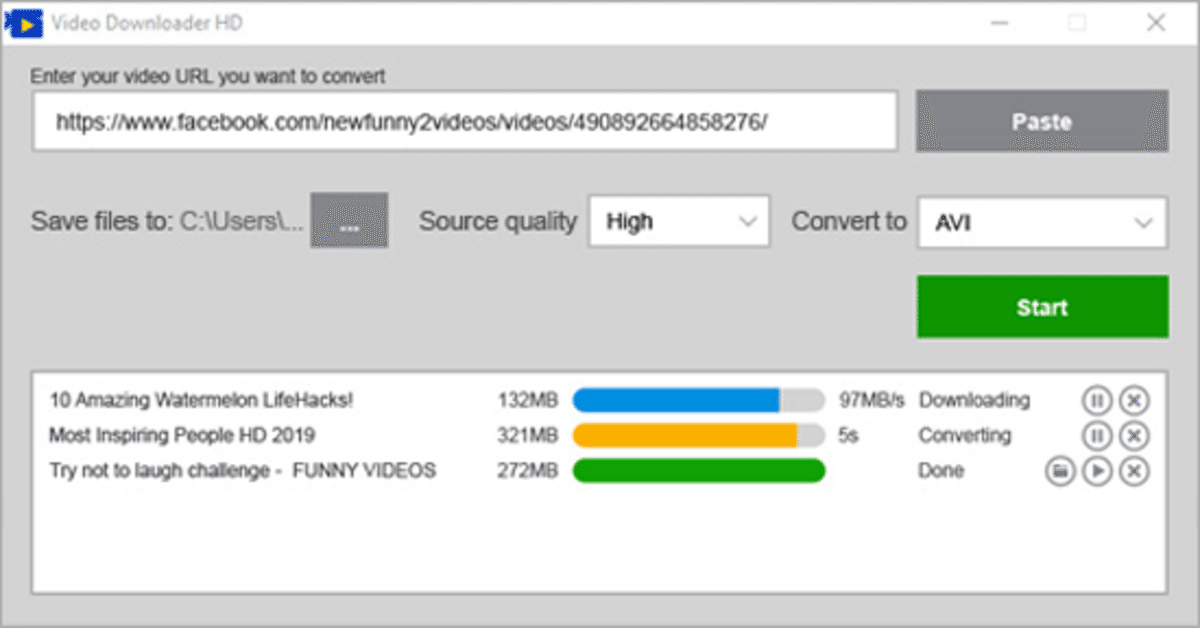Pause the Most Inspiring People conversion
This screenshot has height=628, width=1200.
coord(1097,436)
